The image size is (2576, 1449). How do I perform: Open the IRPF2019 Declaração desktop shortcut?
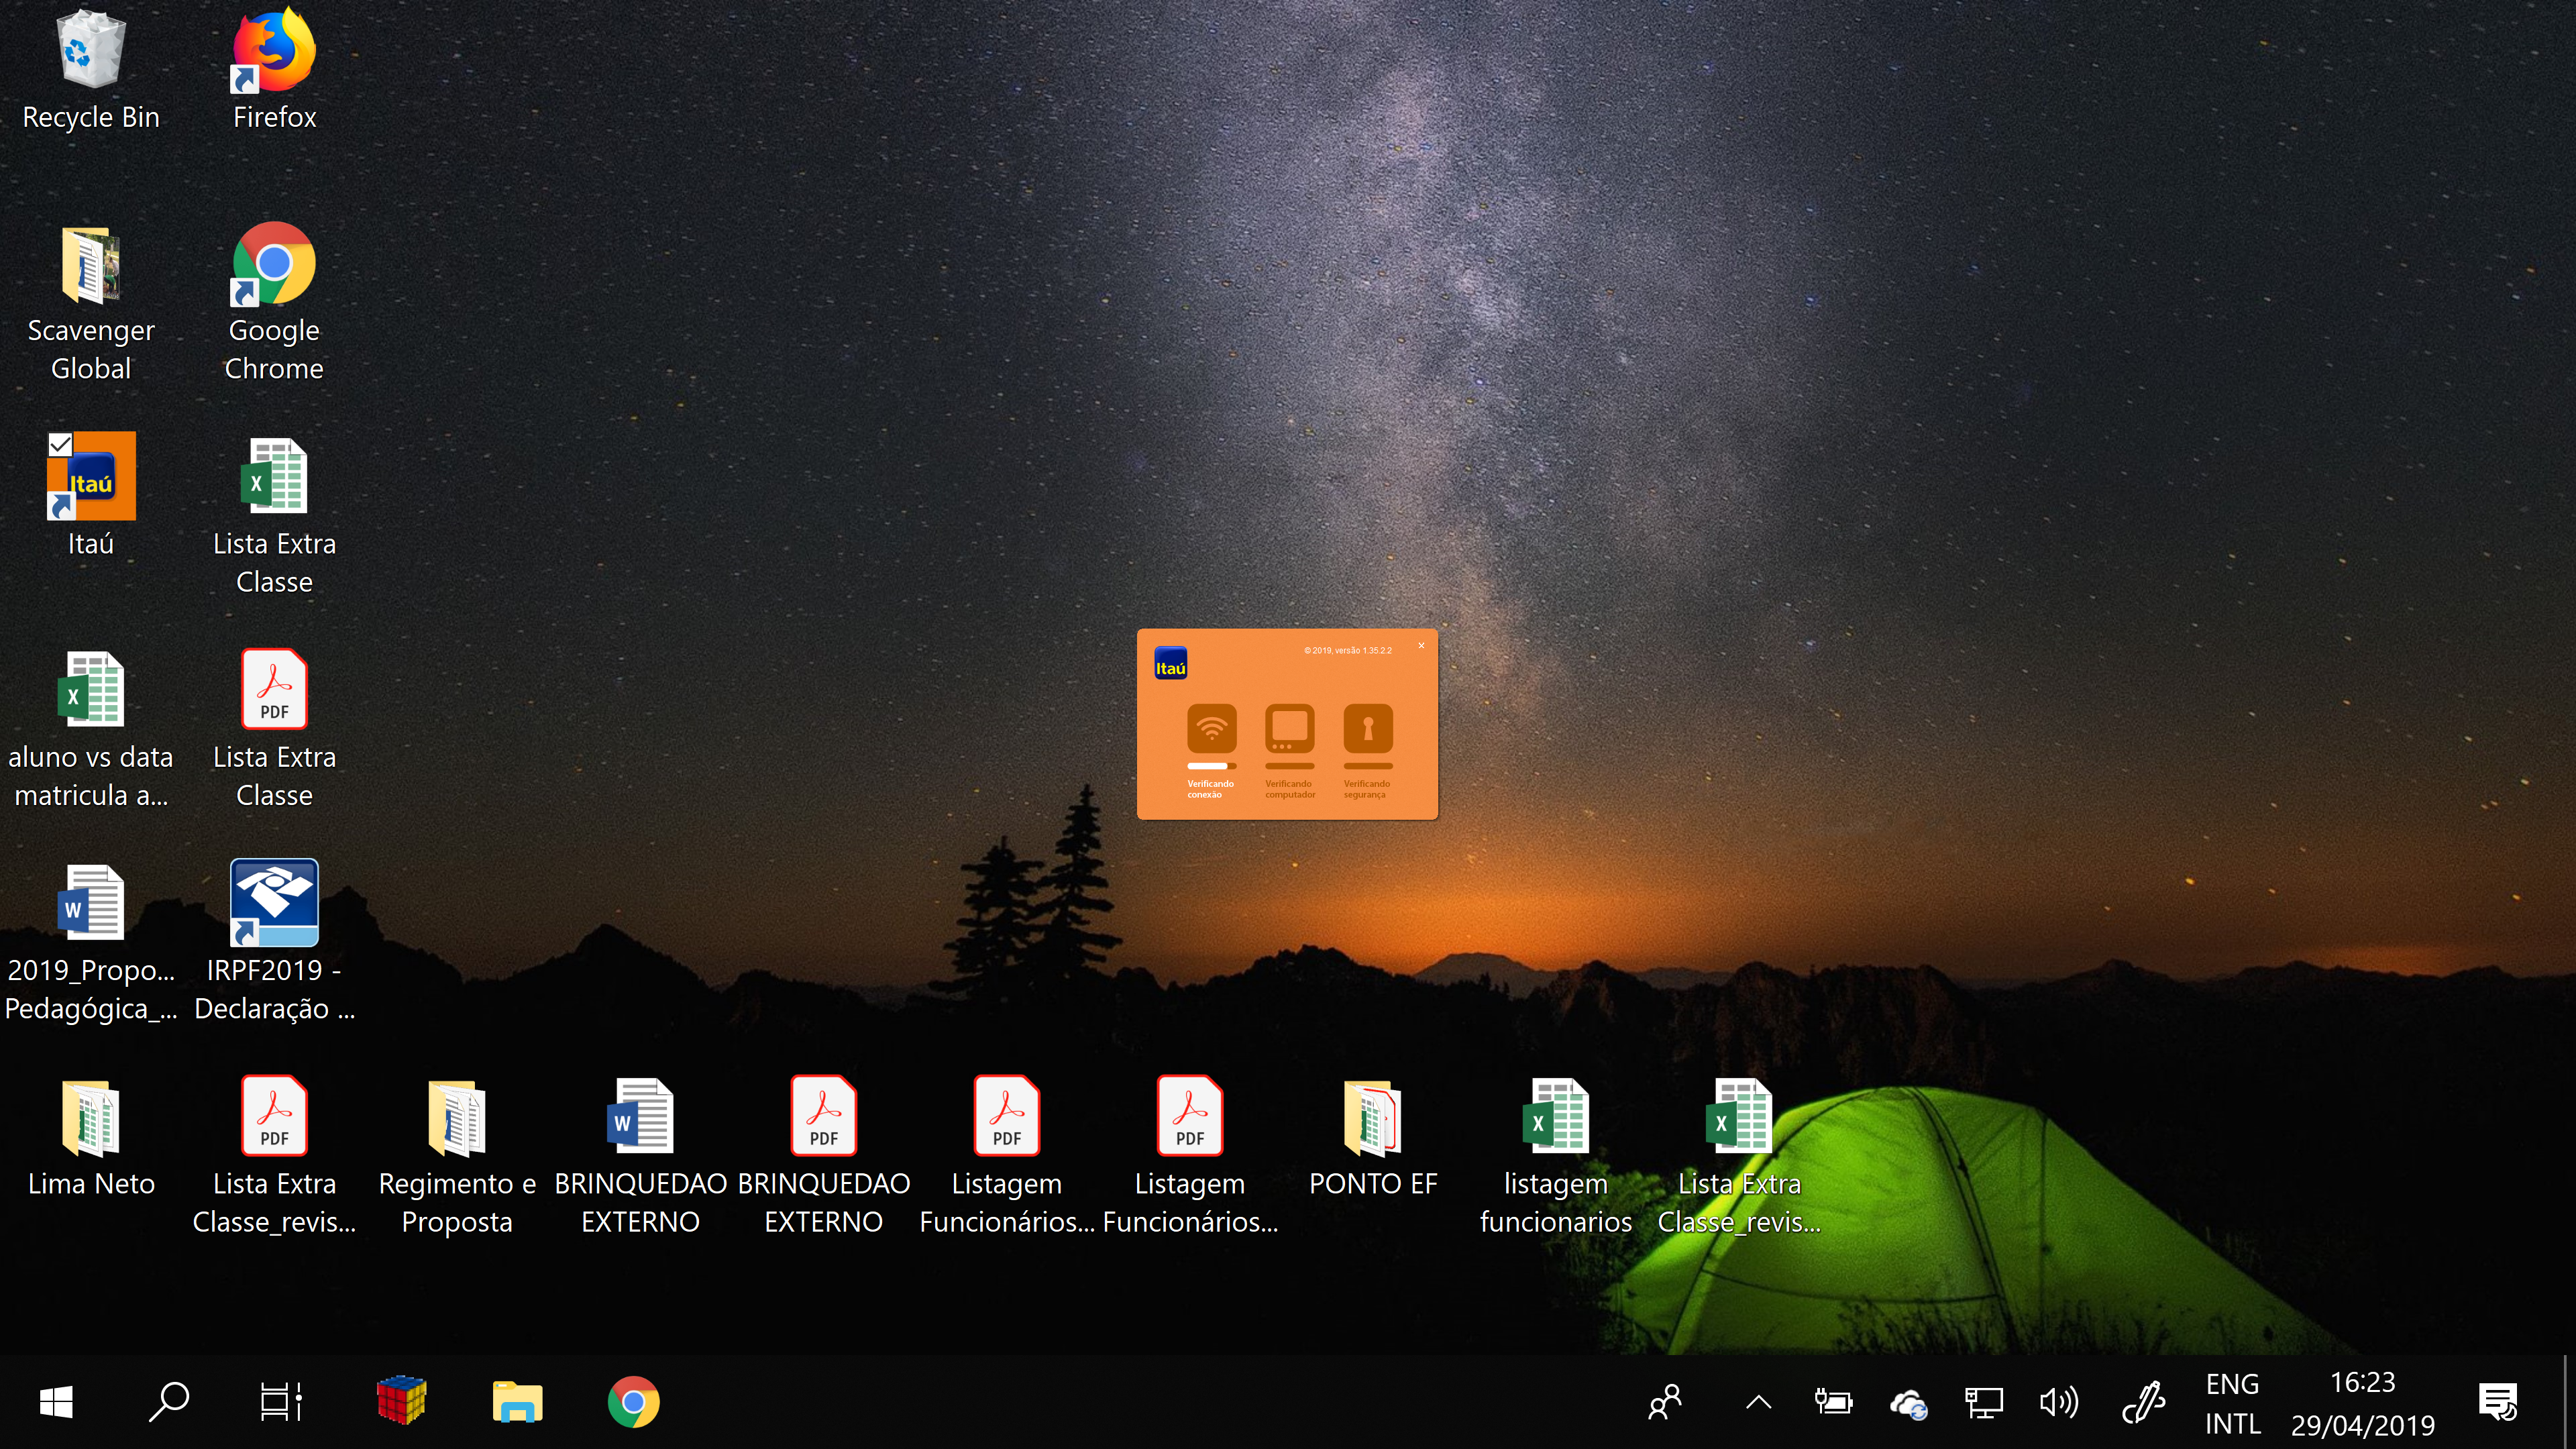tap(274, 902)
